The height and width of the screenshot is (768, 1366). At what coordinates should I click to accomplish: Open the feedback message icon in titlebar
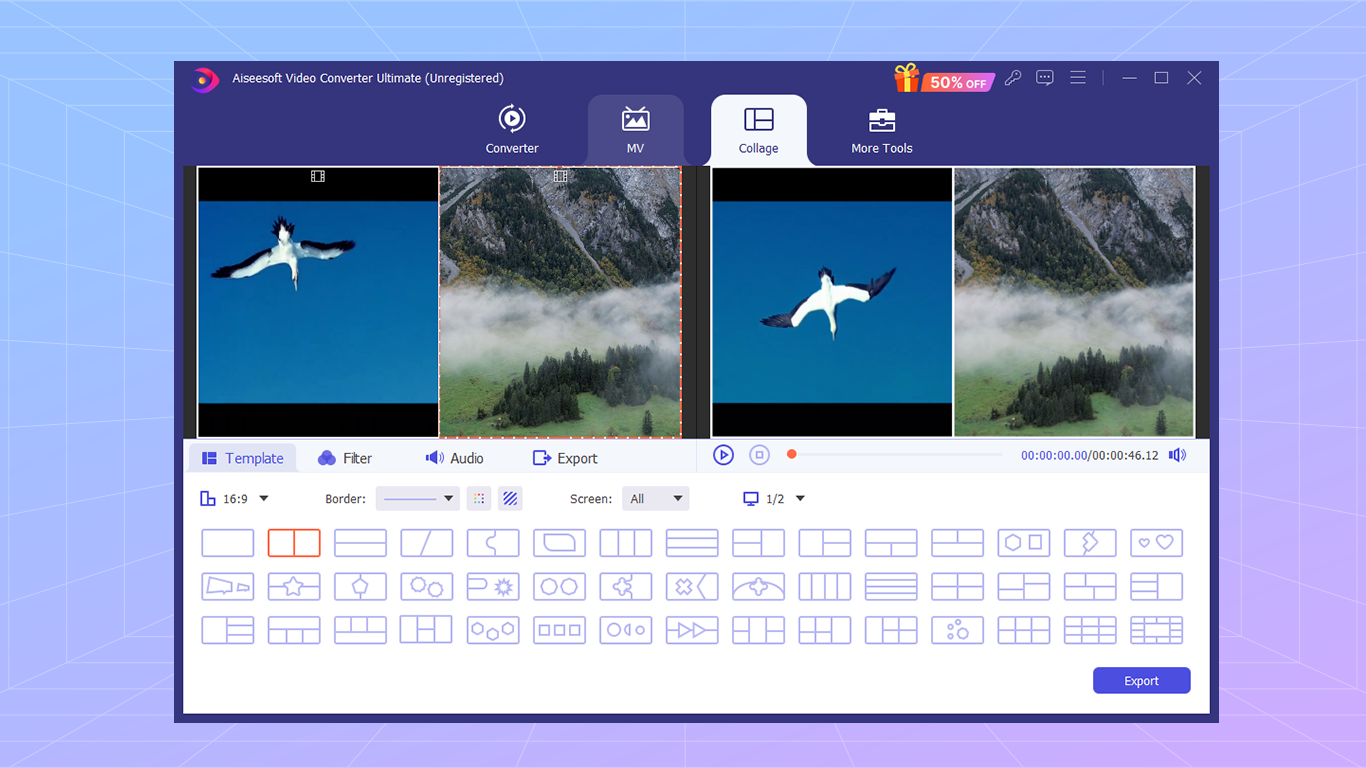(1044, 77)
